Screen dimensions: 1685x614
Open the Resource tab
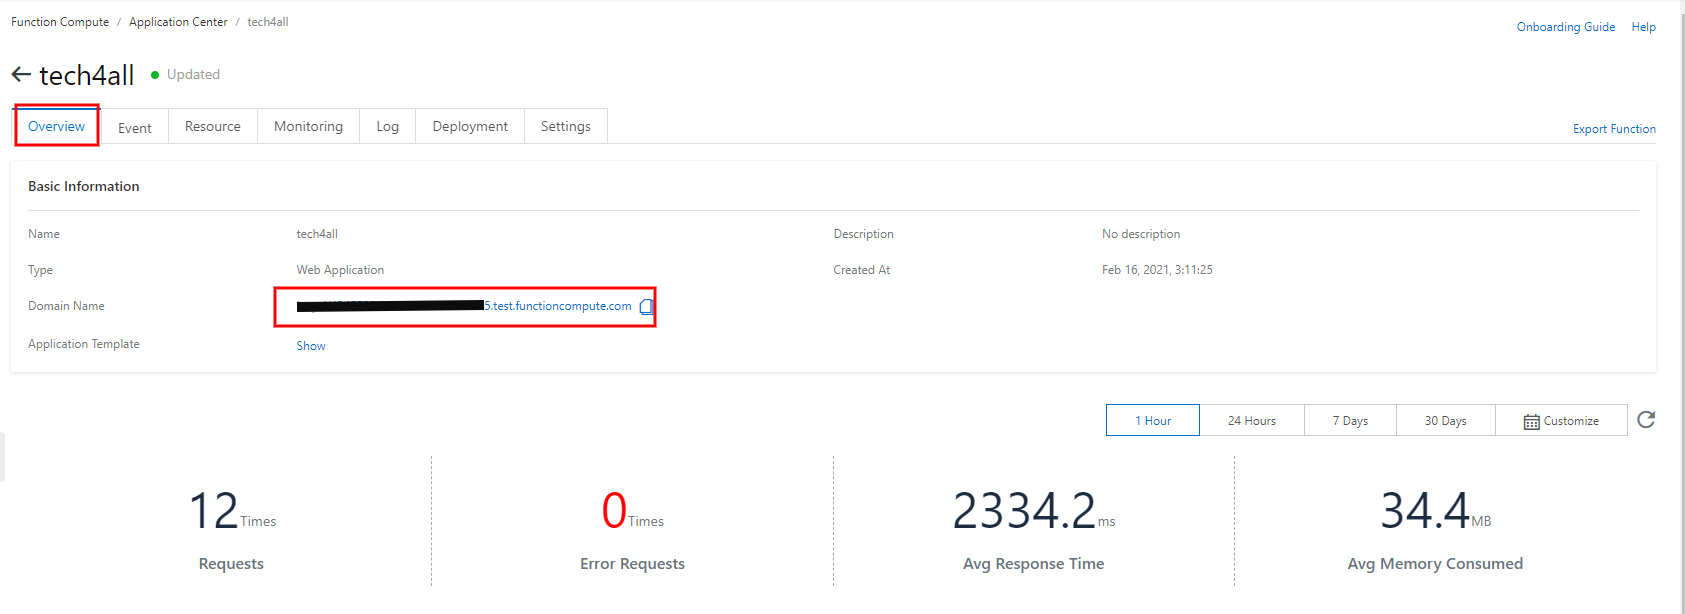[213, 126]
